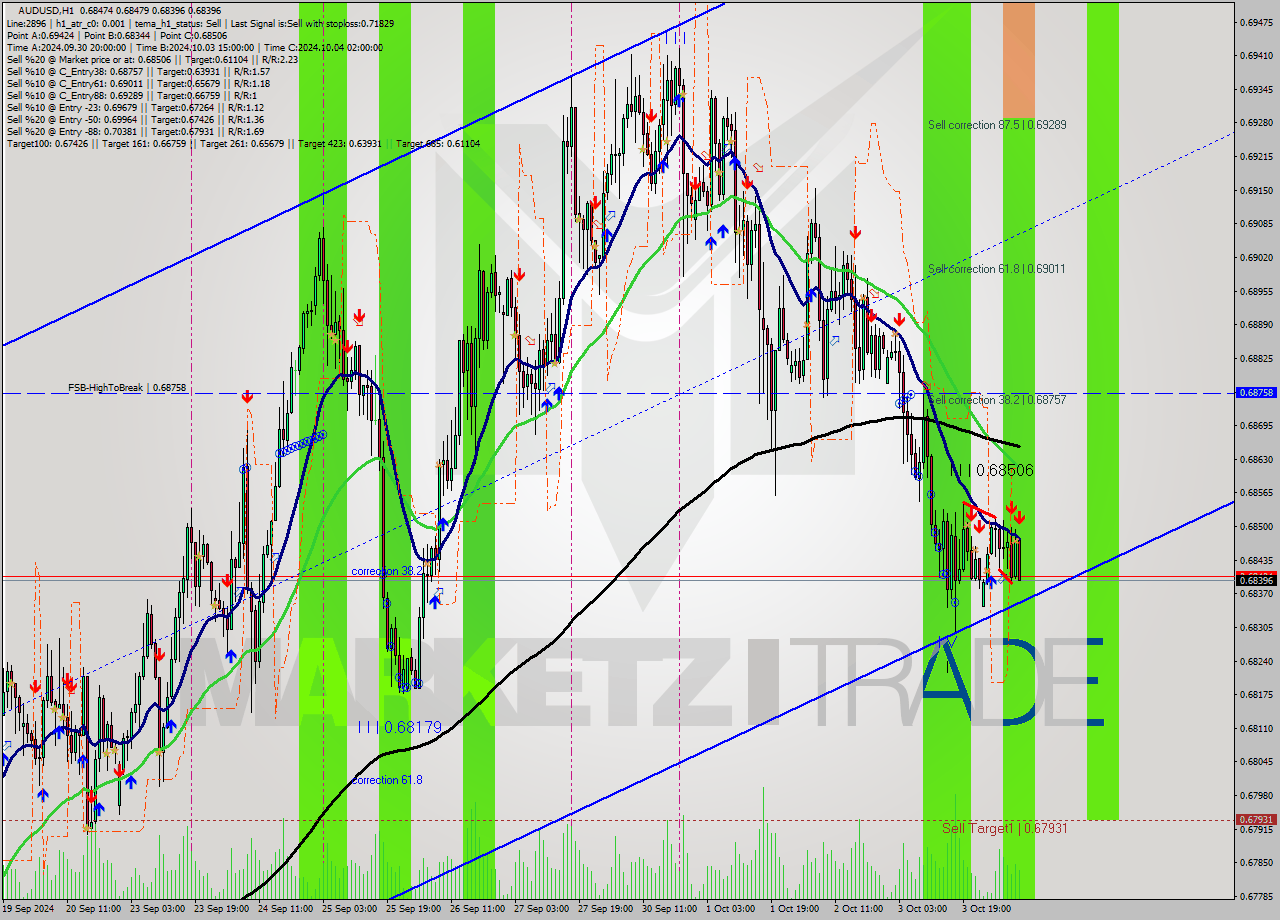Click the 0.68175 price axis label
1280x920 pixels.
click(1256, 695)
